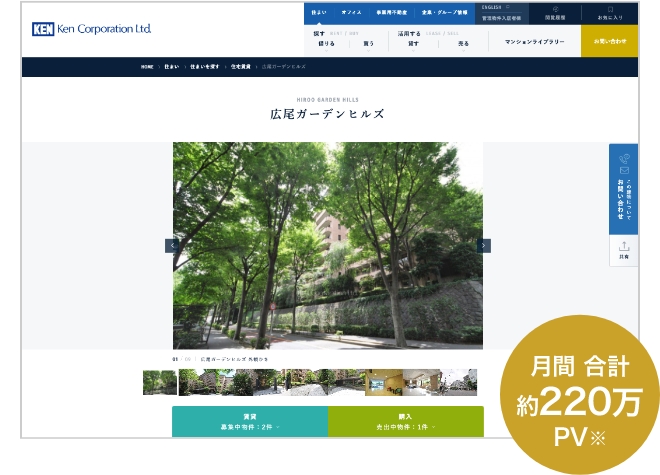The image size is (660, 475).
Task: Select the 住まい top tab
Action: [319, 13]
